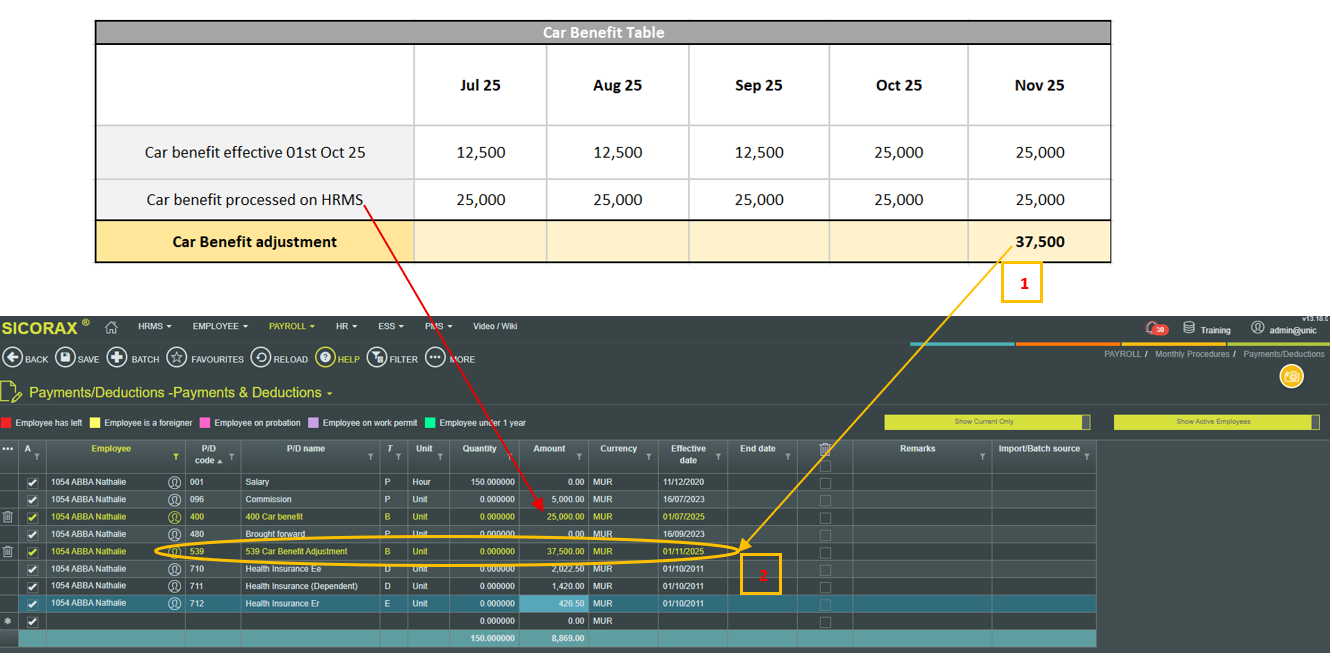The image size is (1332, 657).
Task: Reload the payments grid
Action: pos(260,358)
